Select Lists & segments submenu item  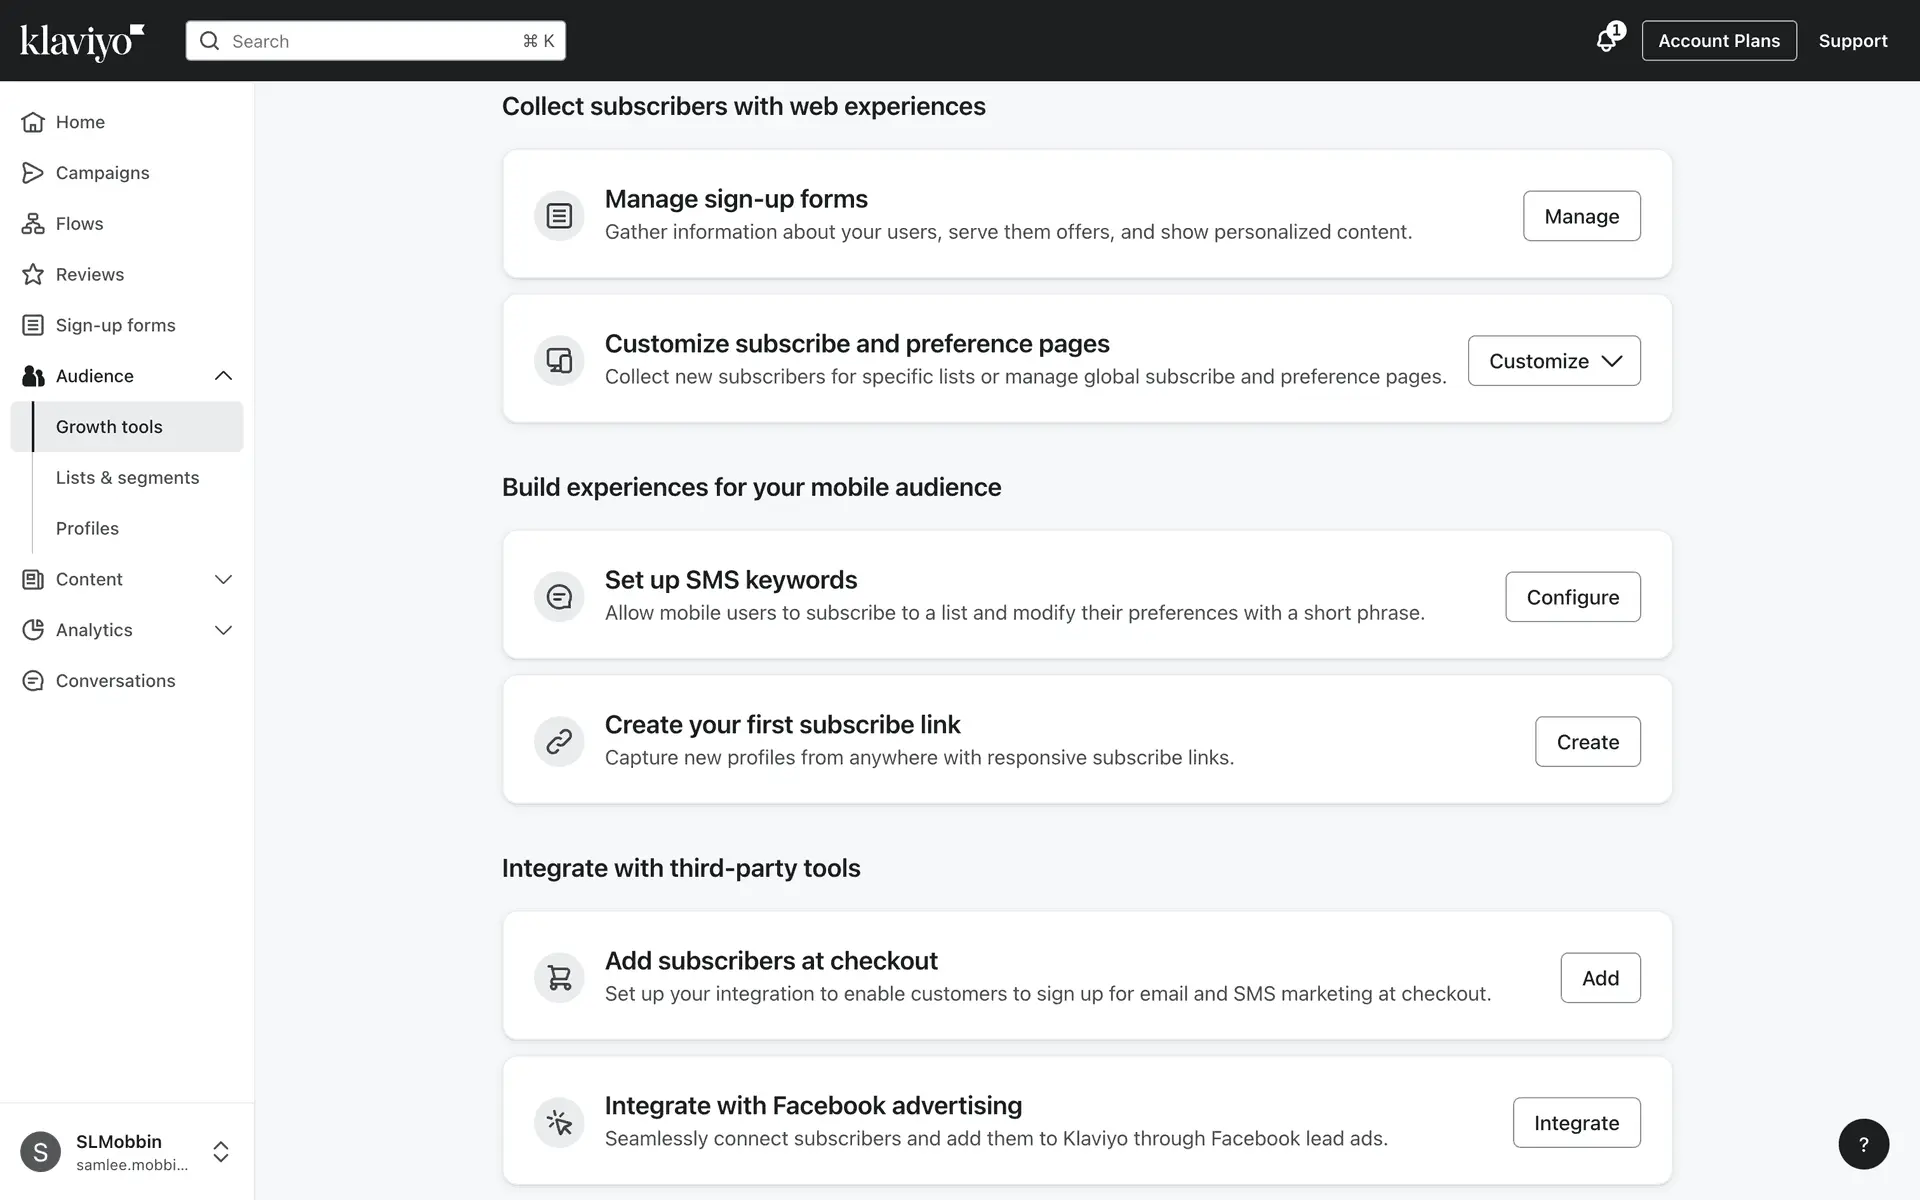pyautogui.click(x=127, y=478)
